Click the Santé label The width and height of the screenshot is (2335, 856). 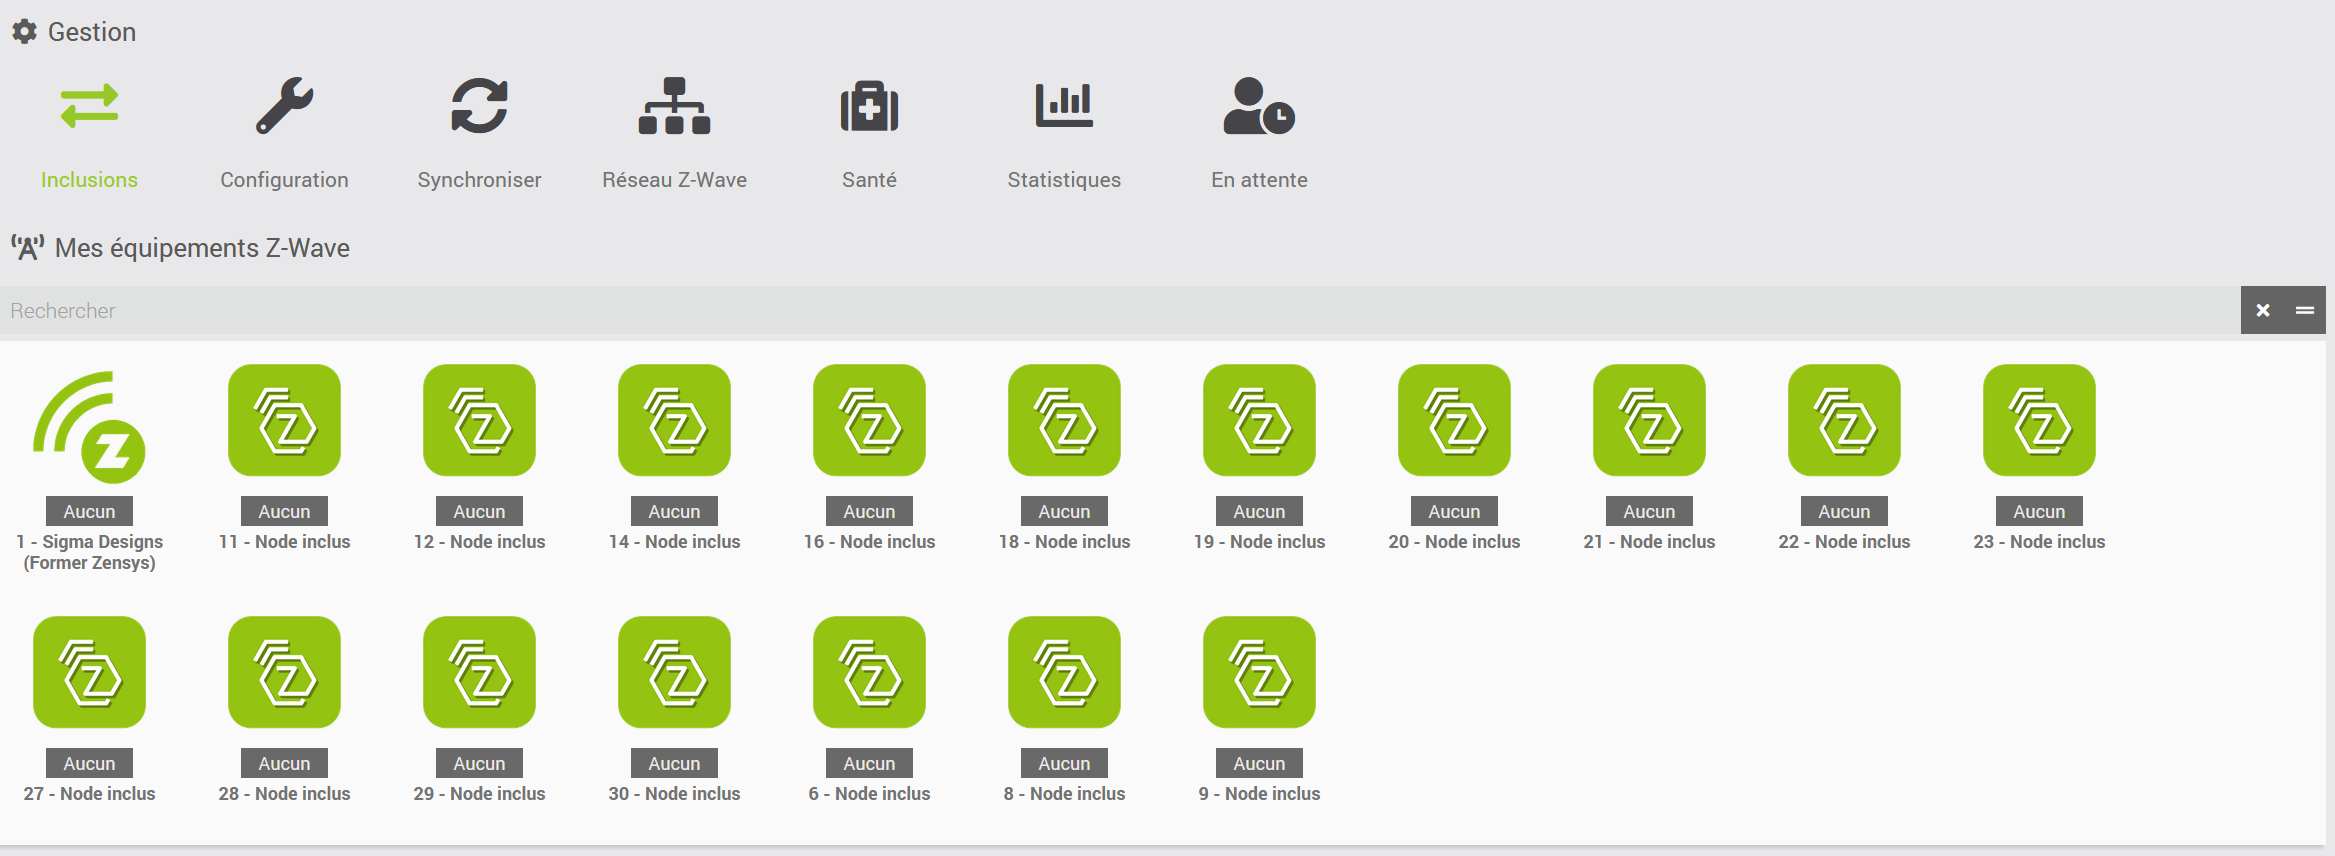pyautogui.click(x=869, y=180)
